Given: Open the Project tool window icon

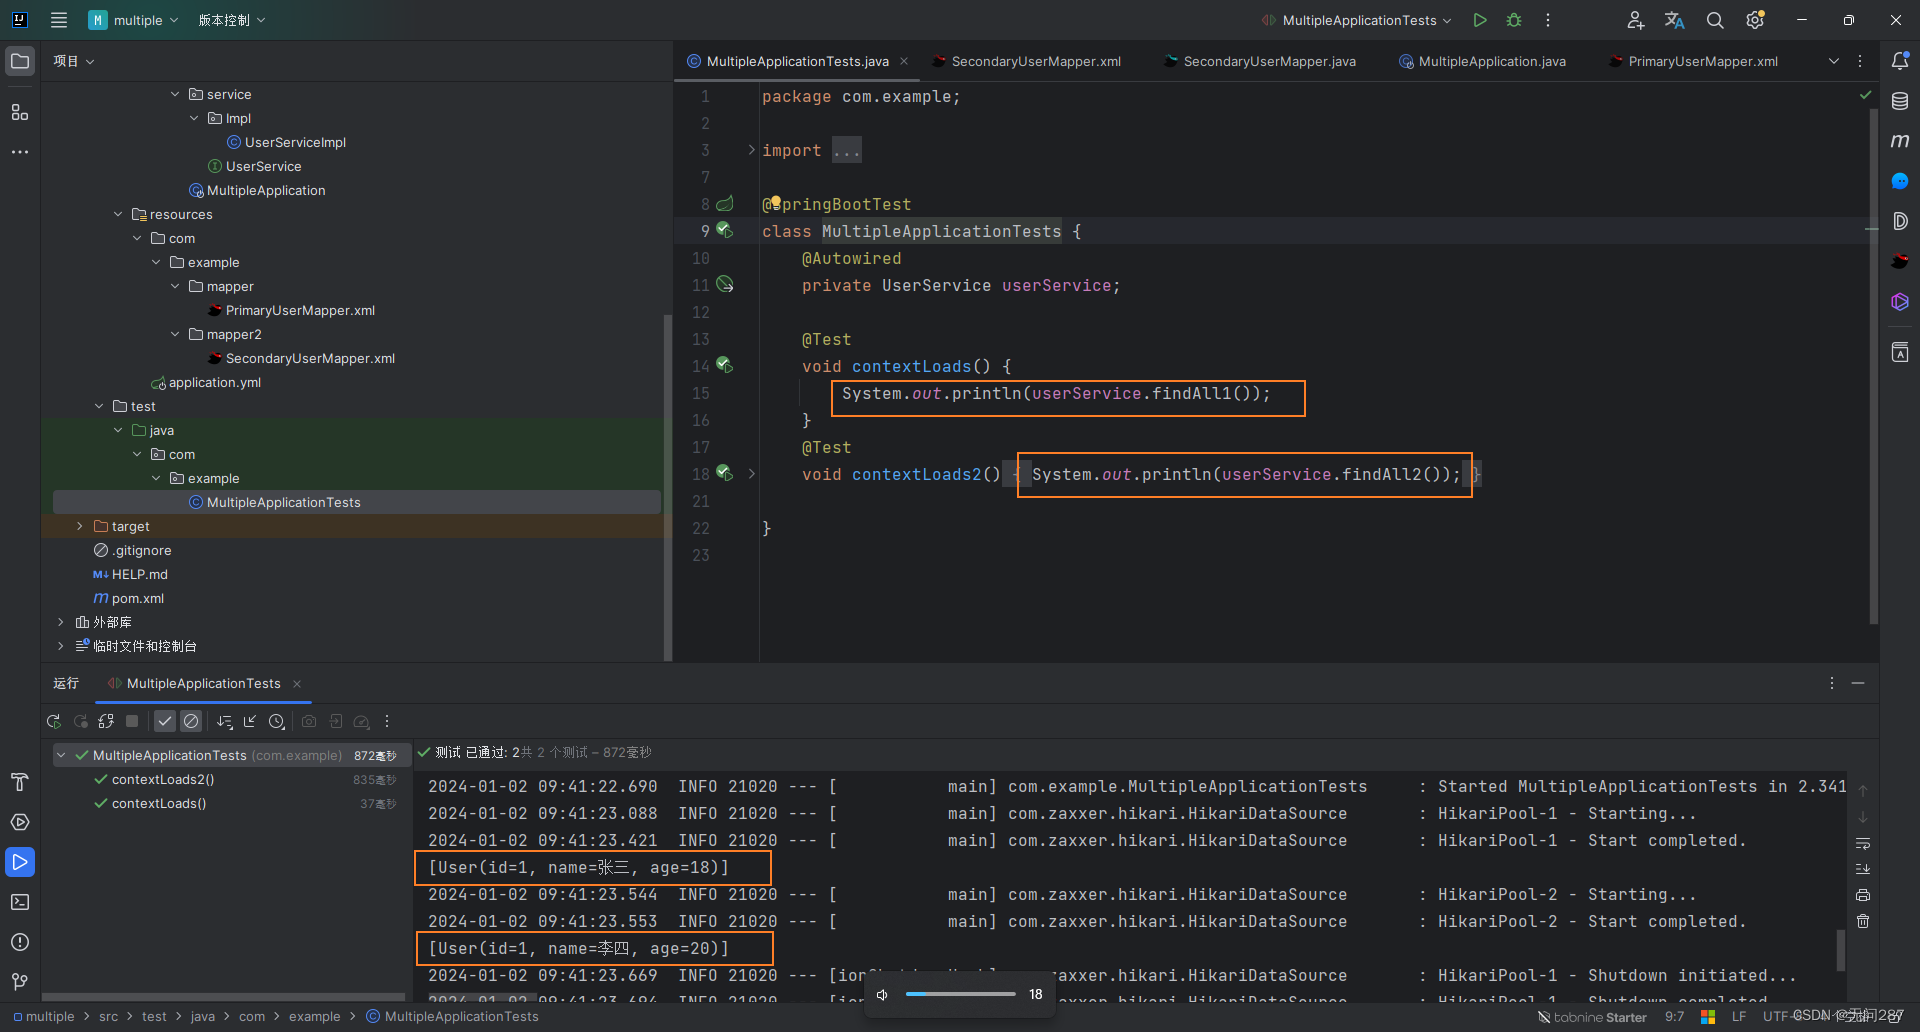Looking at the screenshot, I should 20,61.
